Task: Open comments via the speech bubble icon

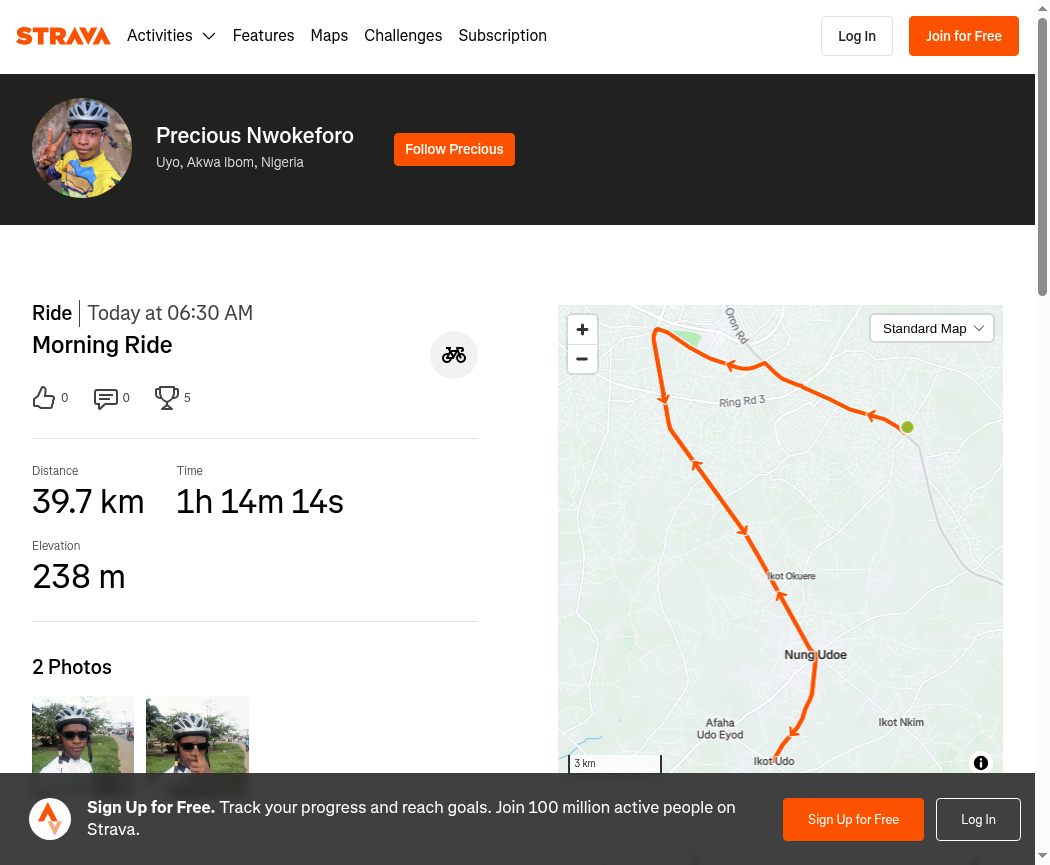Action: click(x=106, y=398)
